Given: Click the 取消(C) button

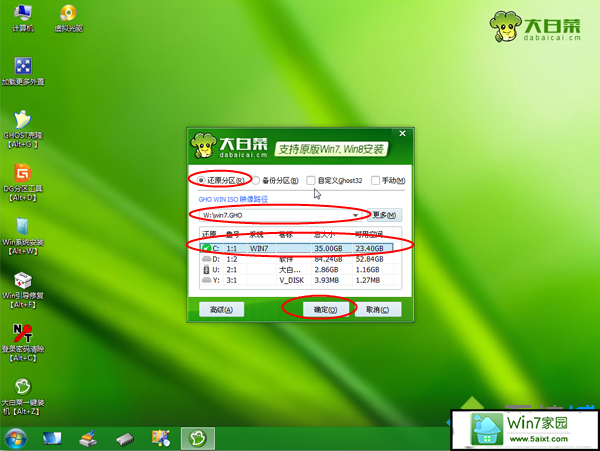Looking at the screenshot, I should click(378, 309).
